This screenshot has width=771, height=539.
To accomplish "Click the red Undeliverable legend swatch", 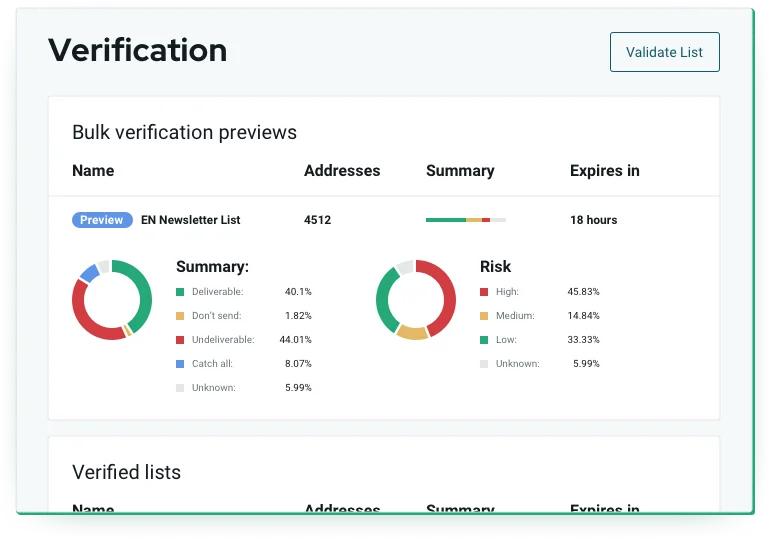I will coord(180,340).
